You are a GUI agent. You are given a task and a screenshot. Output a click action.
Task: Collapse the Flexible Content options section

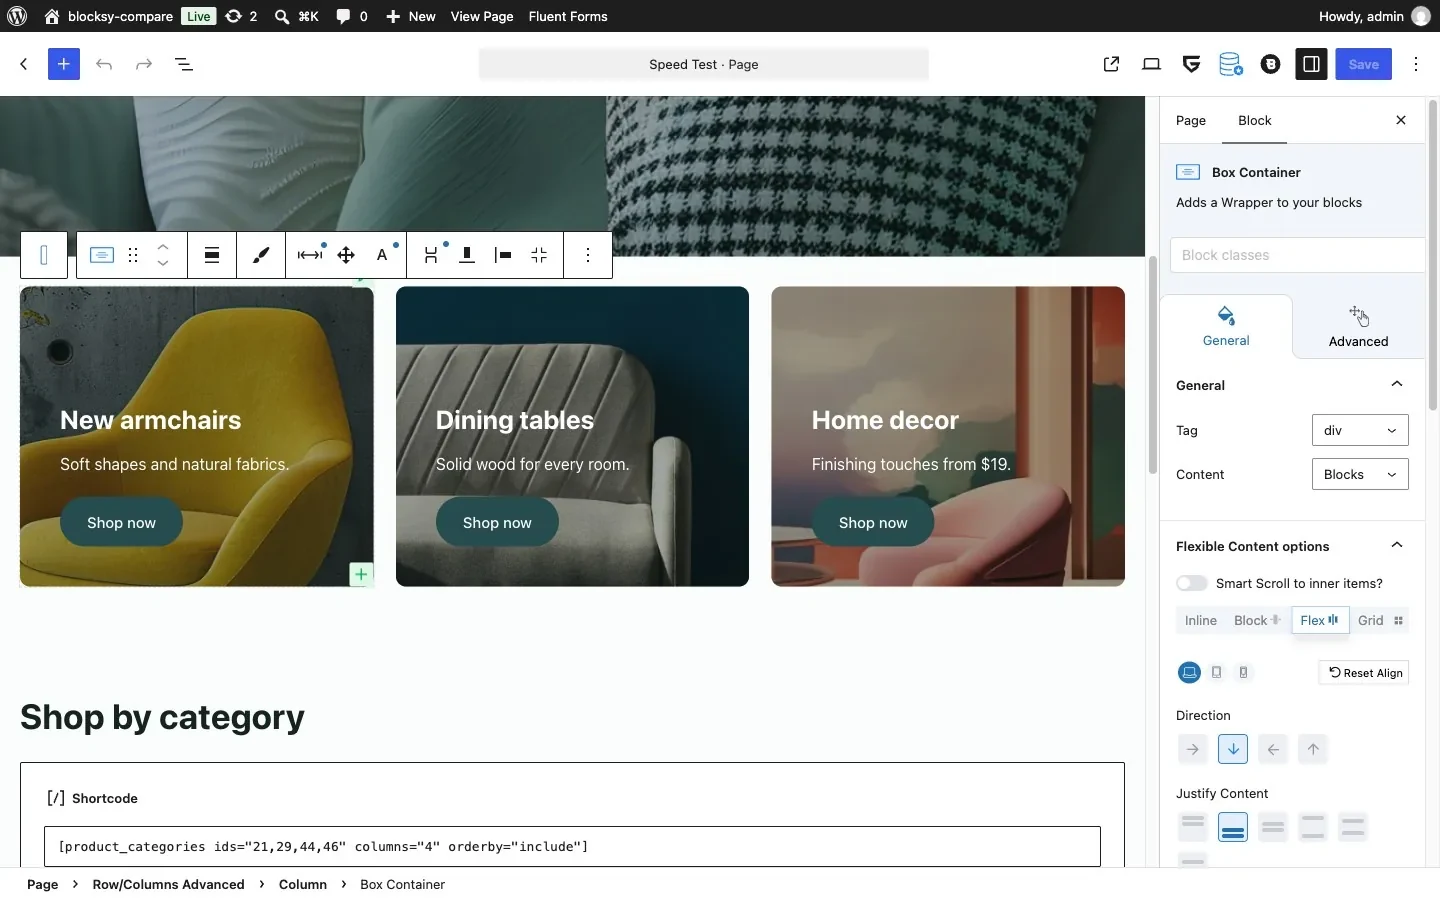point(1398,546)
